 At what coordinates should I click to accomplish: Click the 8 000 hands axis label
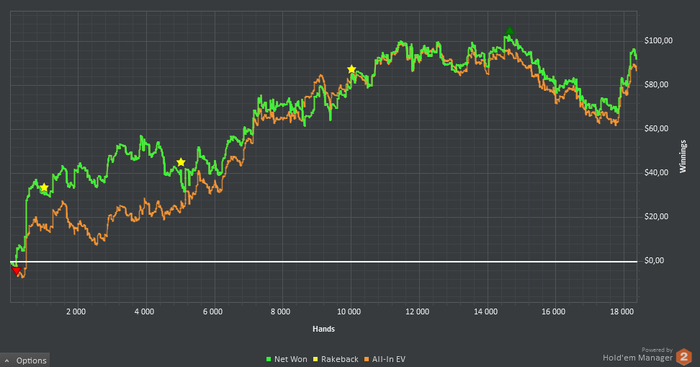click(281, 312)
